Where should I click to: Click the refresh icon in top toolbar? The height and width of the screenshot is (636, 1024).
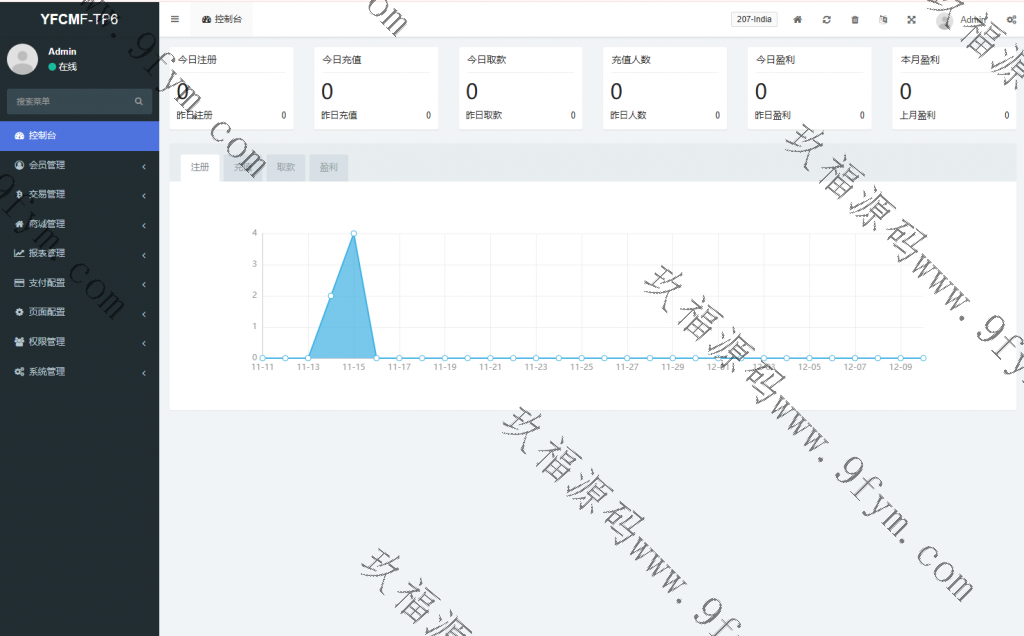click(x=826, y=19)
